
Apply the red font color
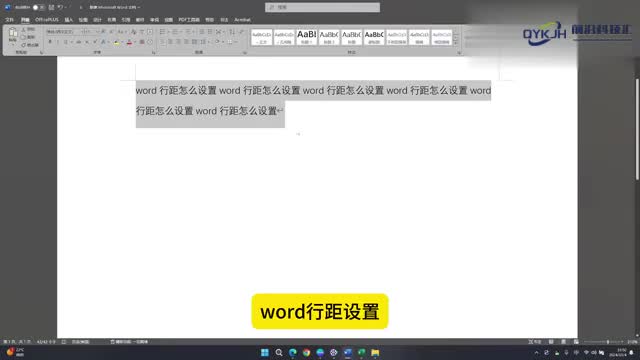pyautogui.click(x=129, y=42)
